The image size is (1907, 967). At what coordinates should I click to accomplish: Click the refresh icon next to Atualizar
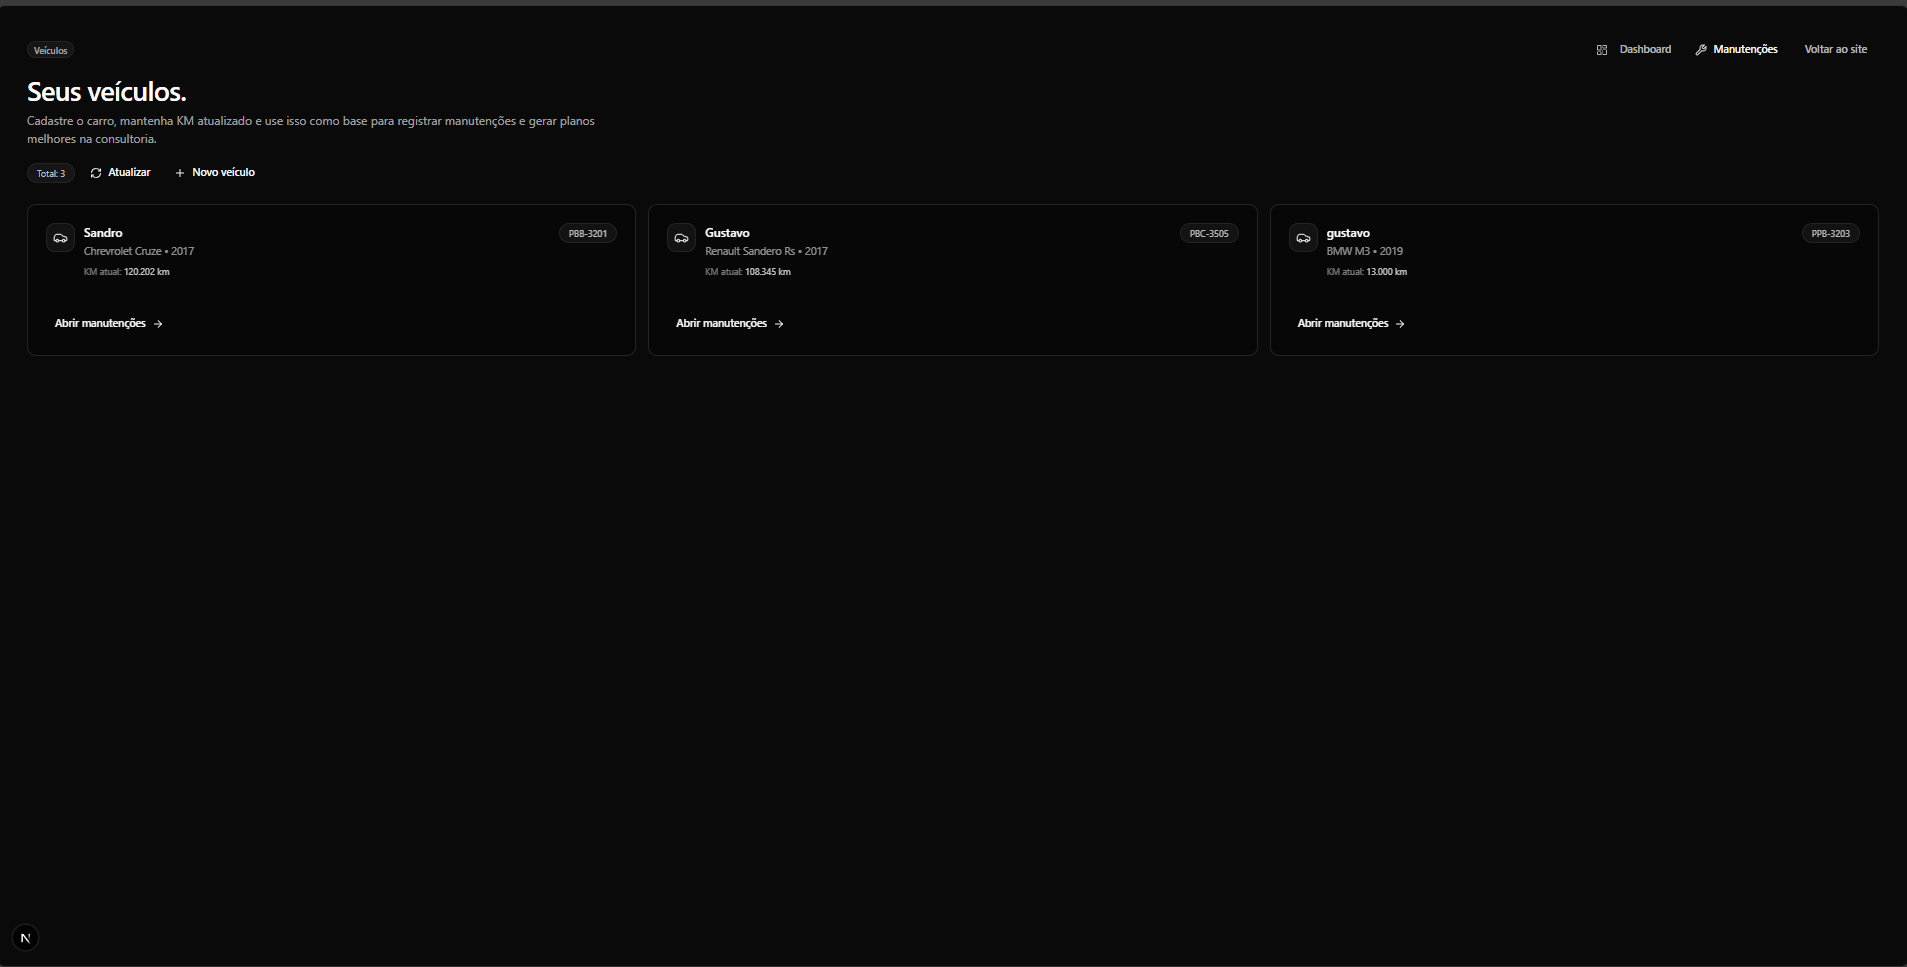[96, 173]
